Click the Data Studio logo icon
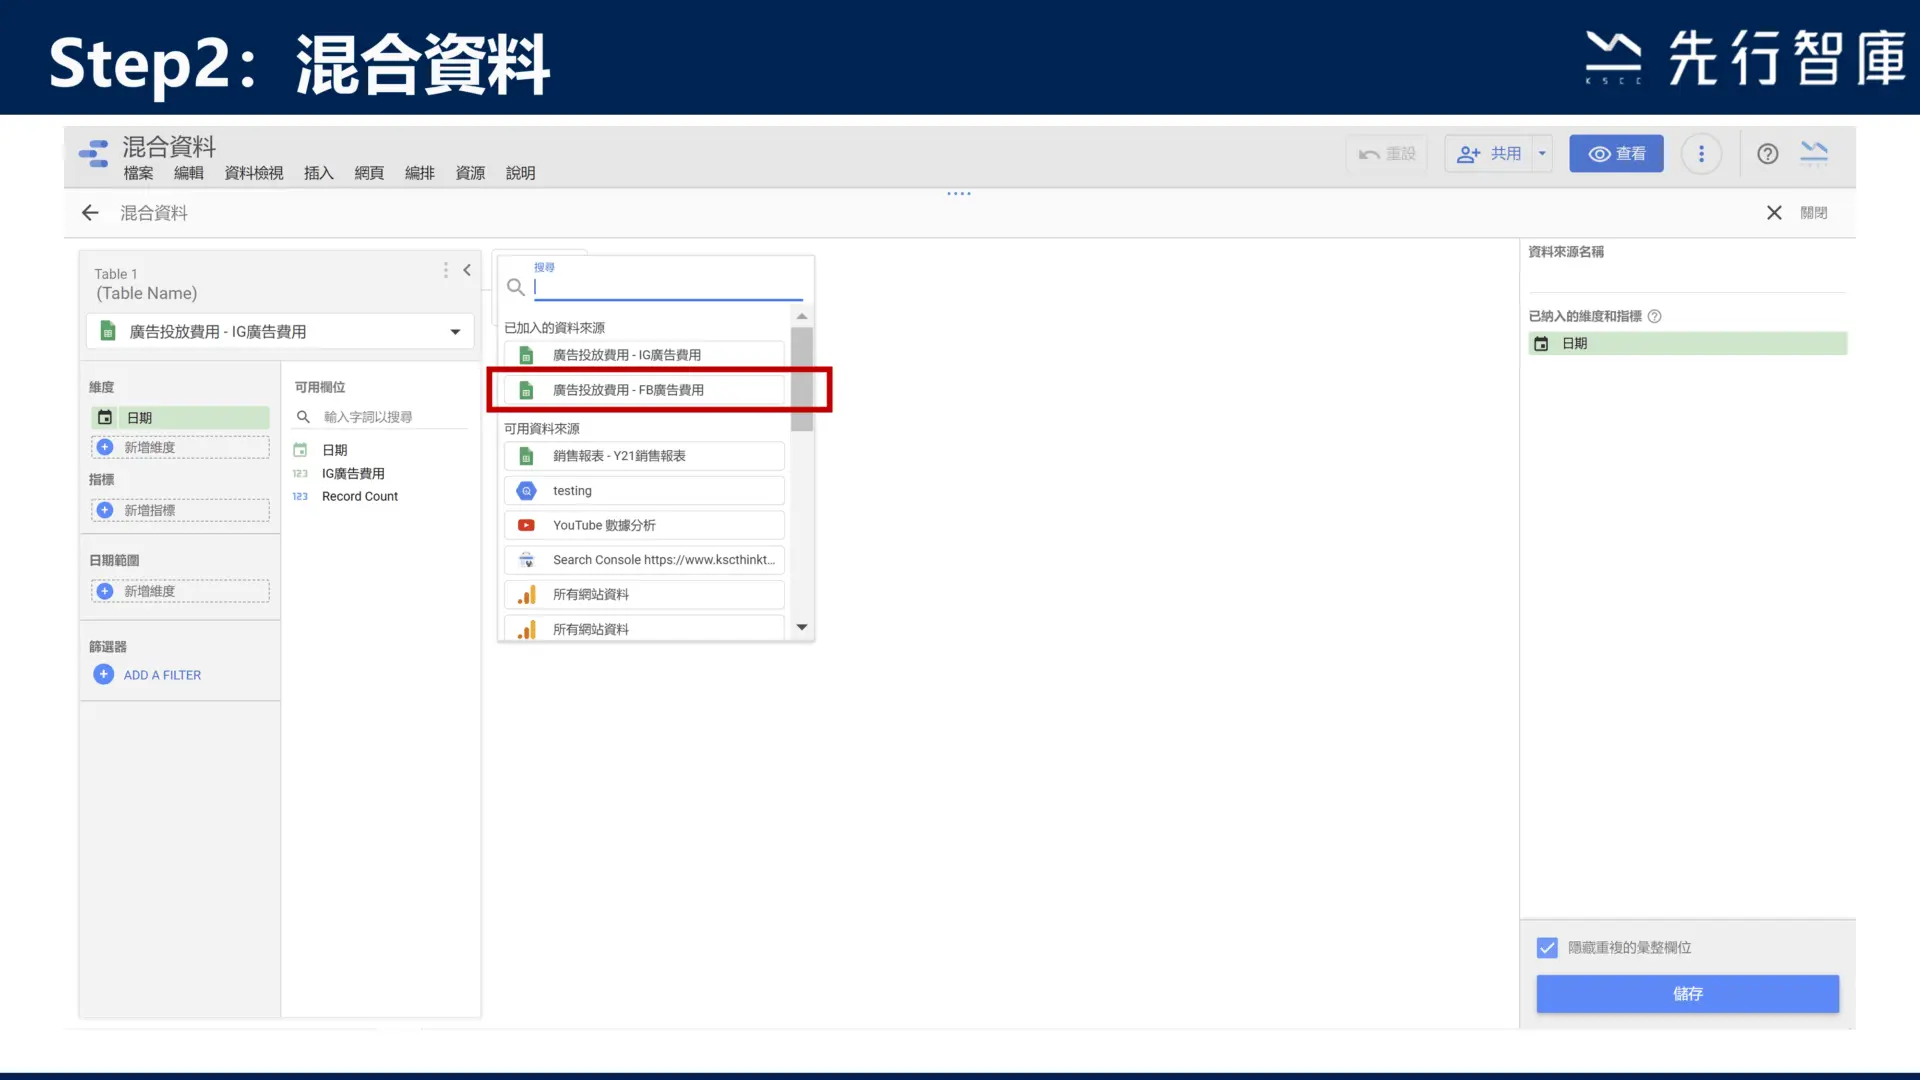 click(x=94, y=153)
